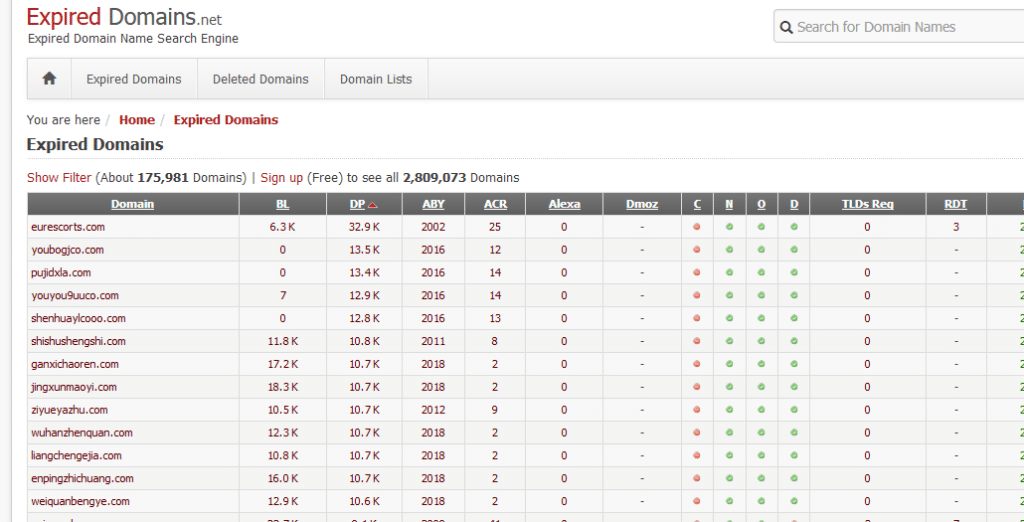Click the search magnifier icon
Screen dimensions: 1024x522
787,28
